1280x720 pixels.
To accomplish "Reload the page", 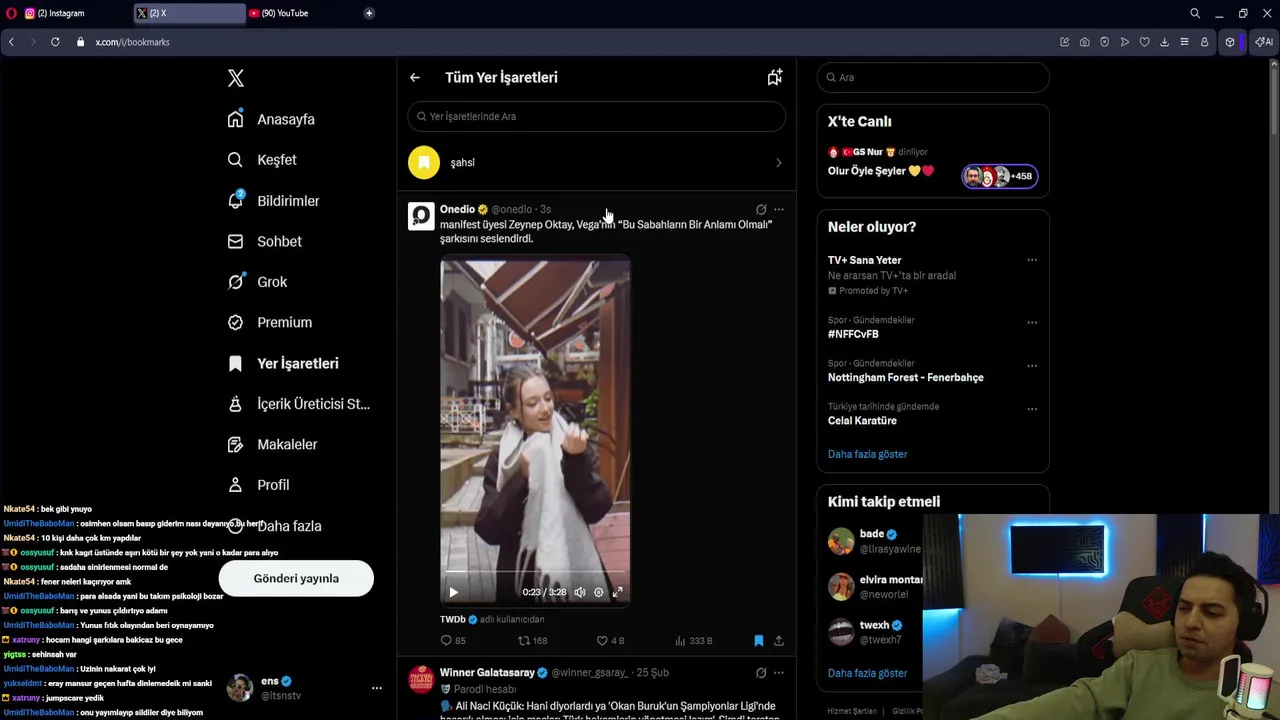I will [x=55, y=42].
